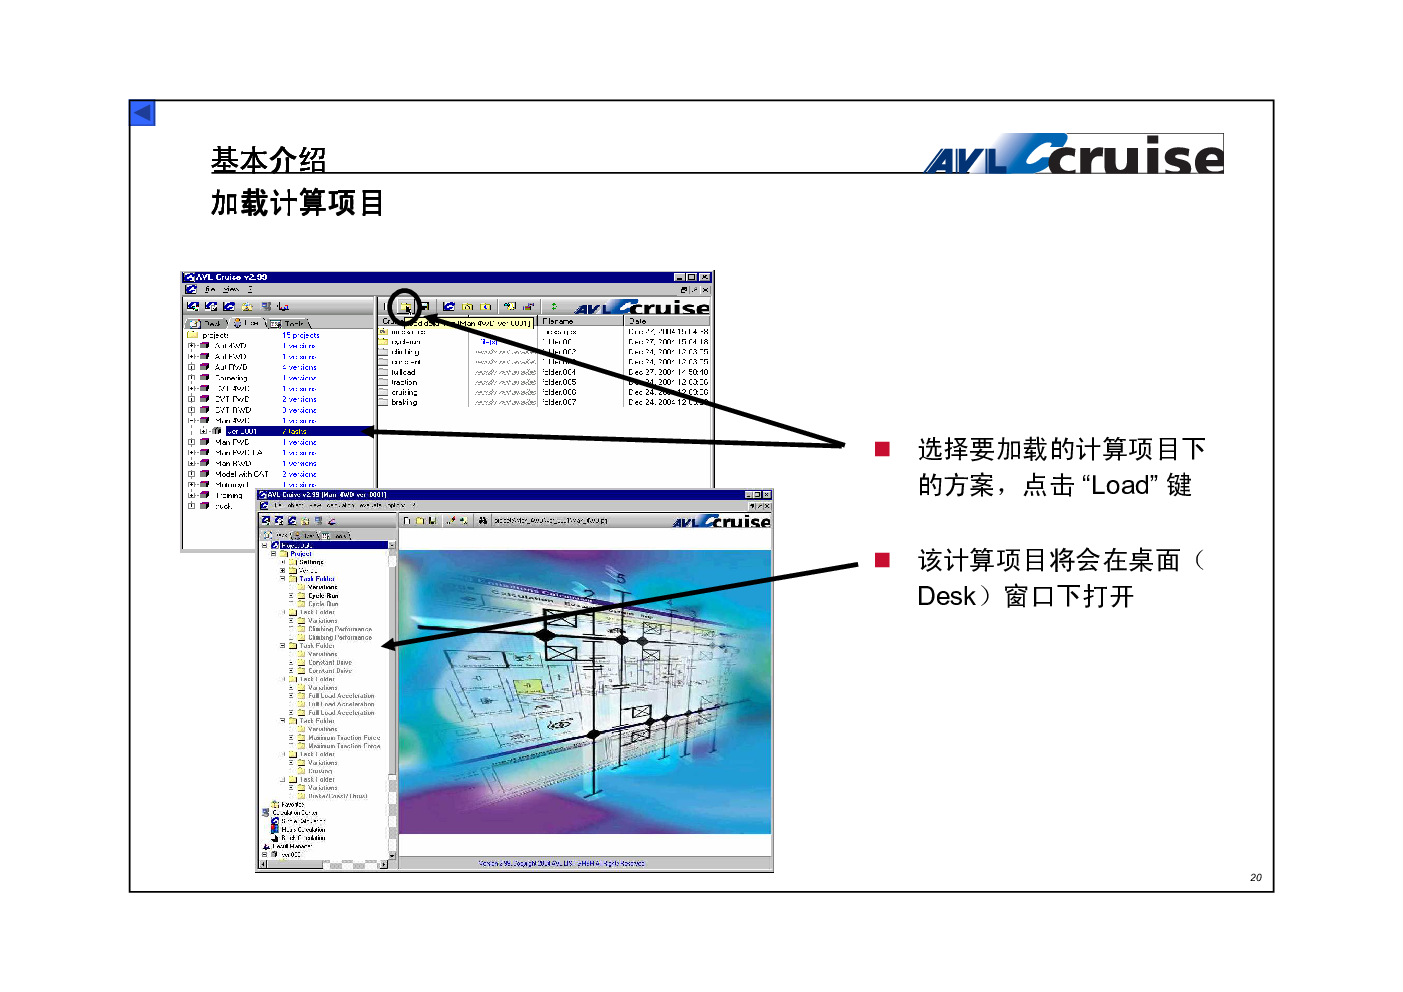Click the Favorites star icon in front window tree

click(276, 804)
